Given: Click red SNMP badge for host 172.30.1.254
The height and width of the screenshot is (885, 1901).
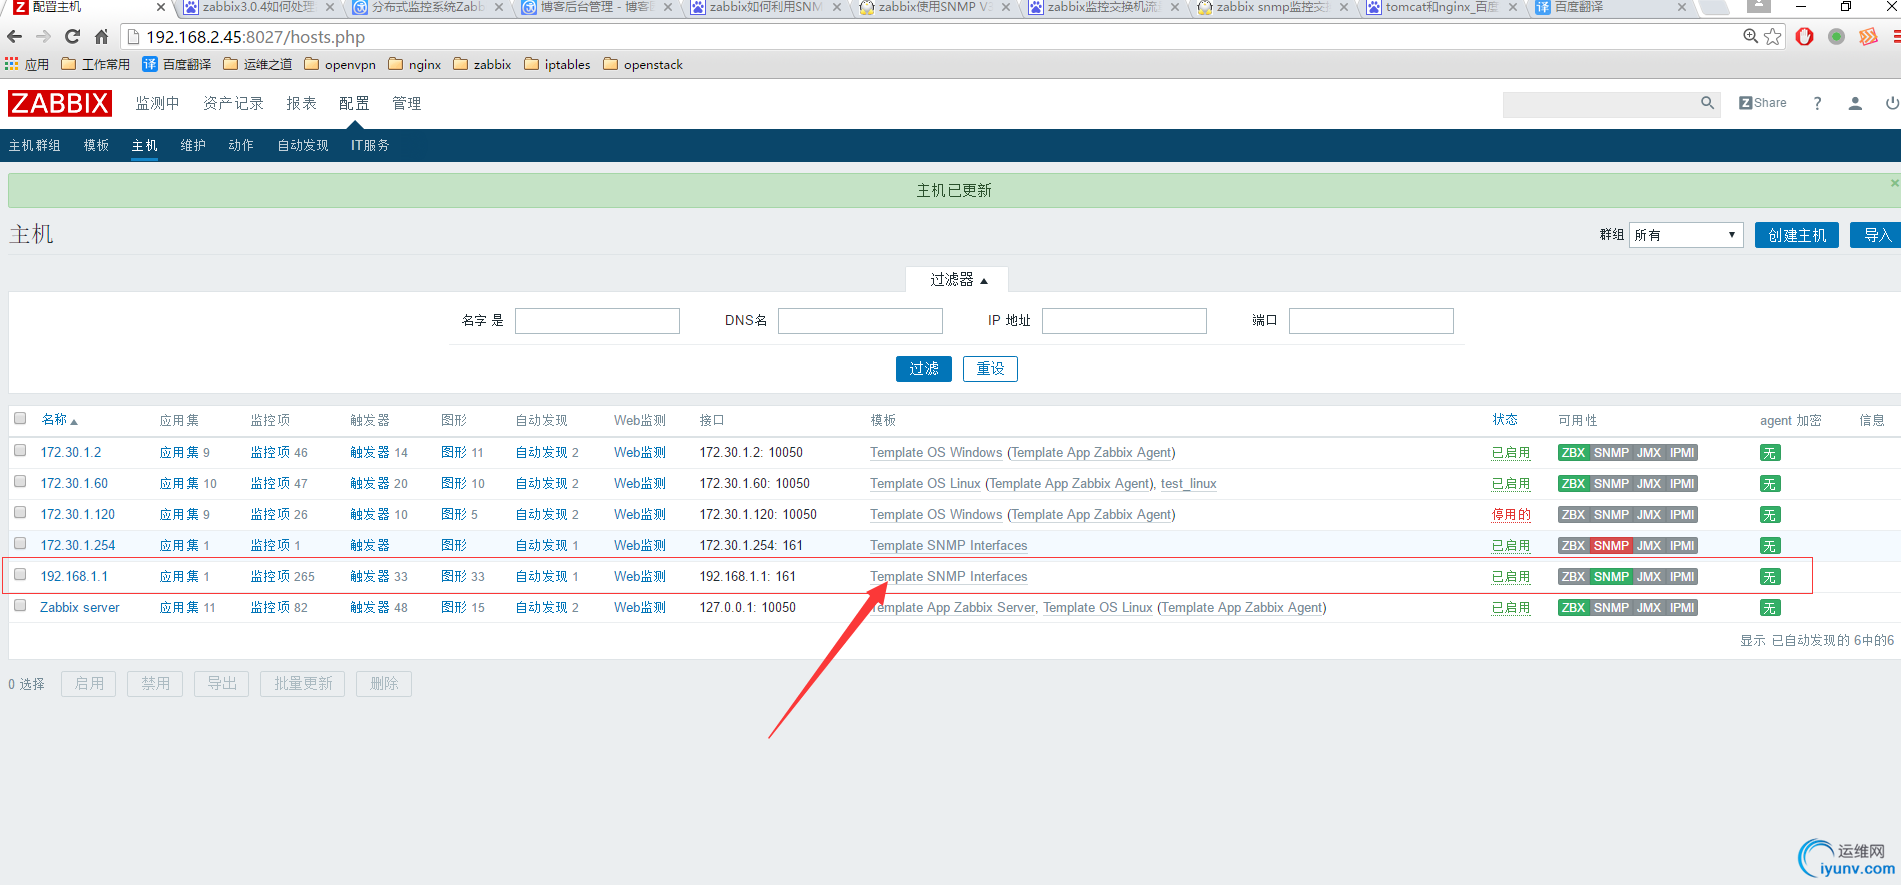Looking at the screenshot, I should [1611, 546].
